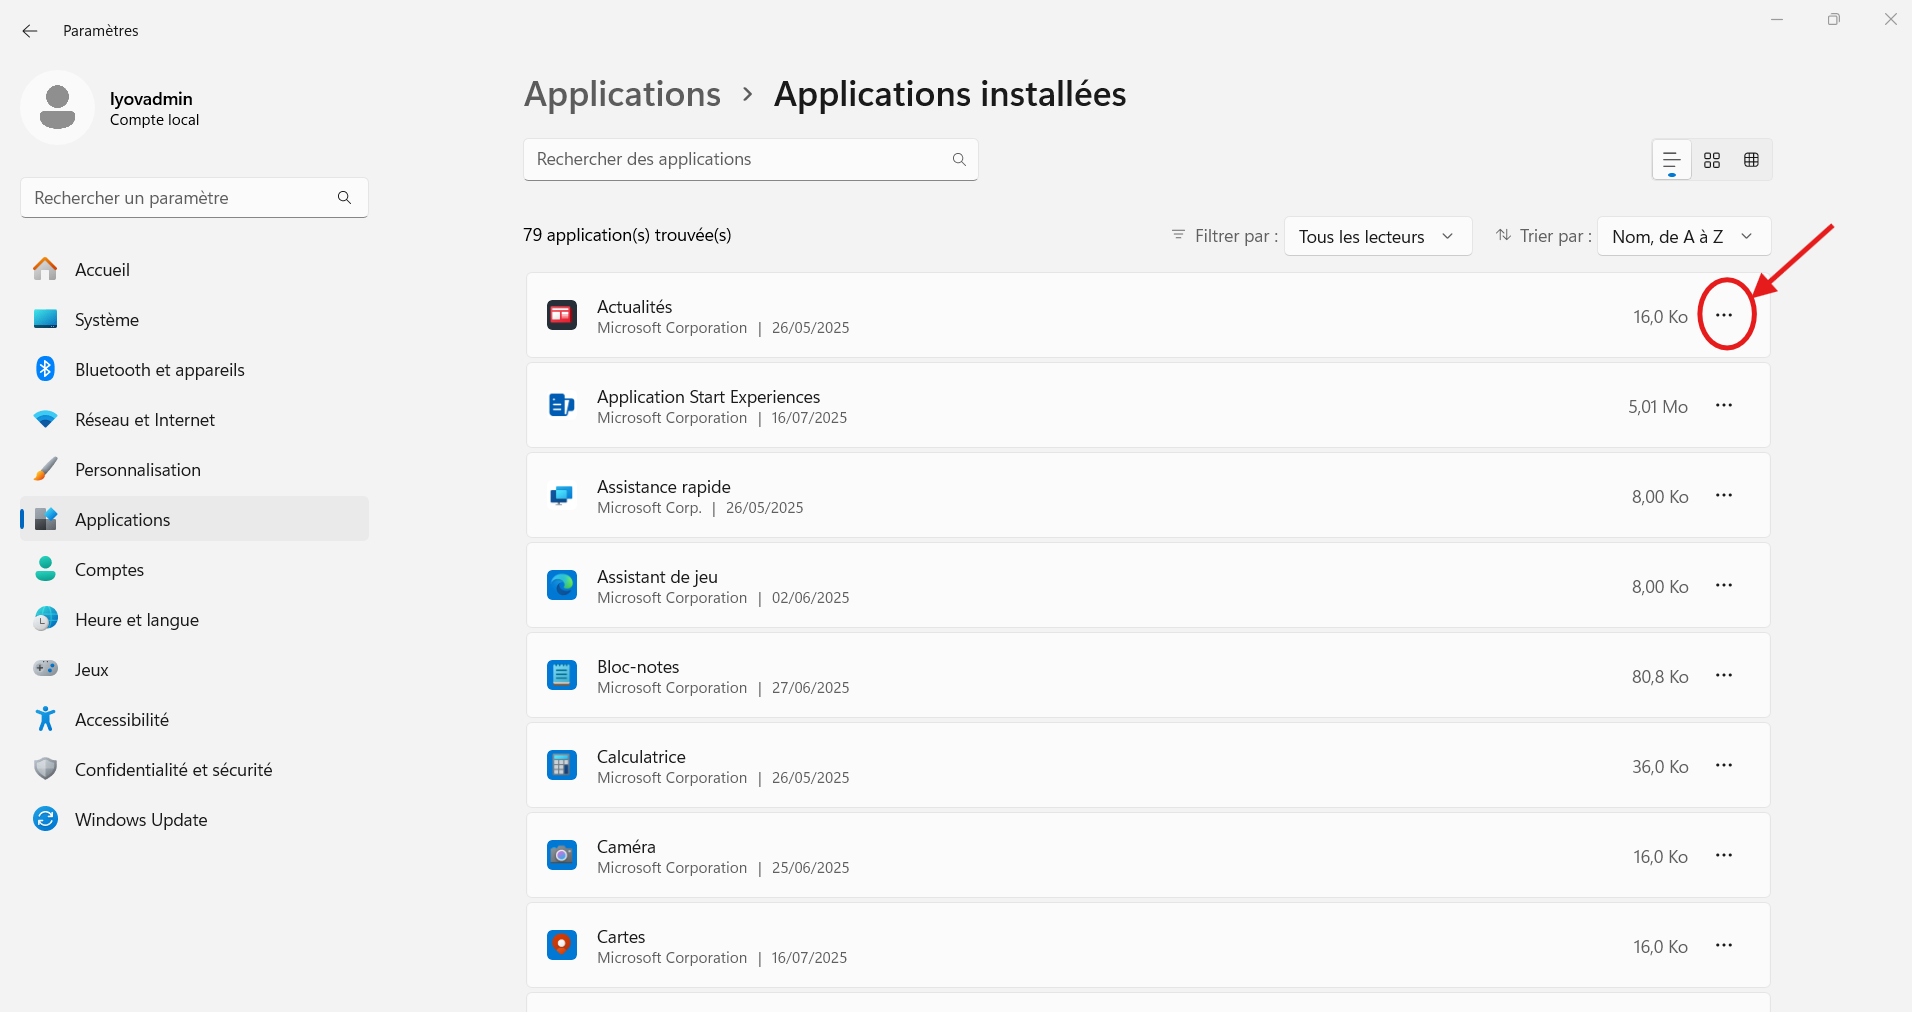Open more options for Bloc-notes

(x=1724, y=675)
